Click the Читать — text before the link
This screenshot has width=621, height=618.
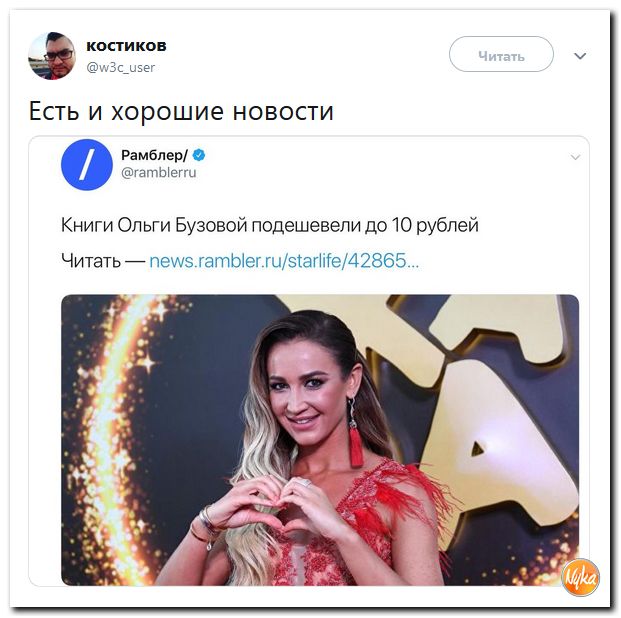(x=103, y=261)
